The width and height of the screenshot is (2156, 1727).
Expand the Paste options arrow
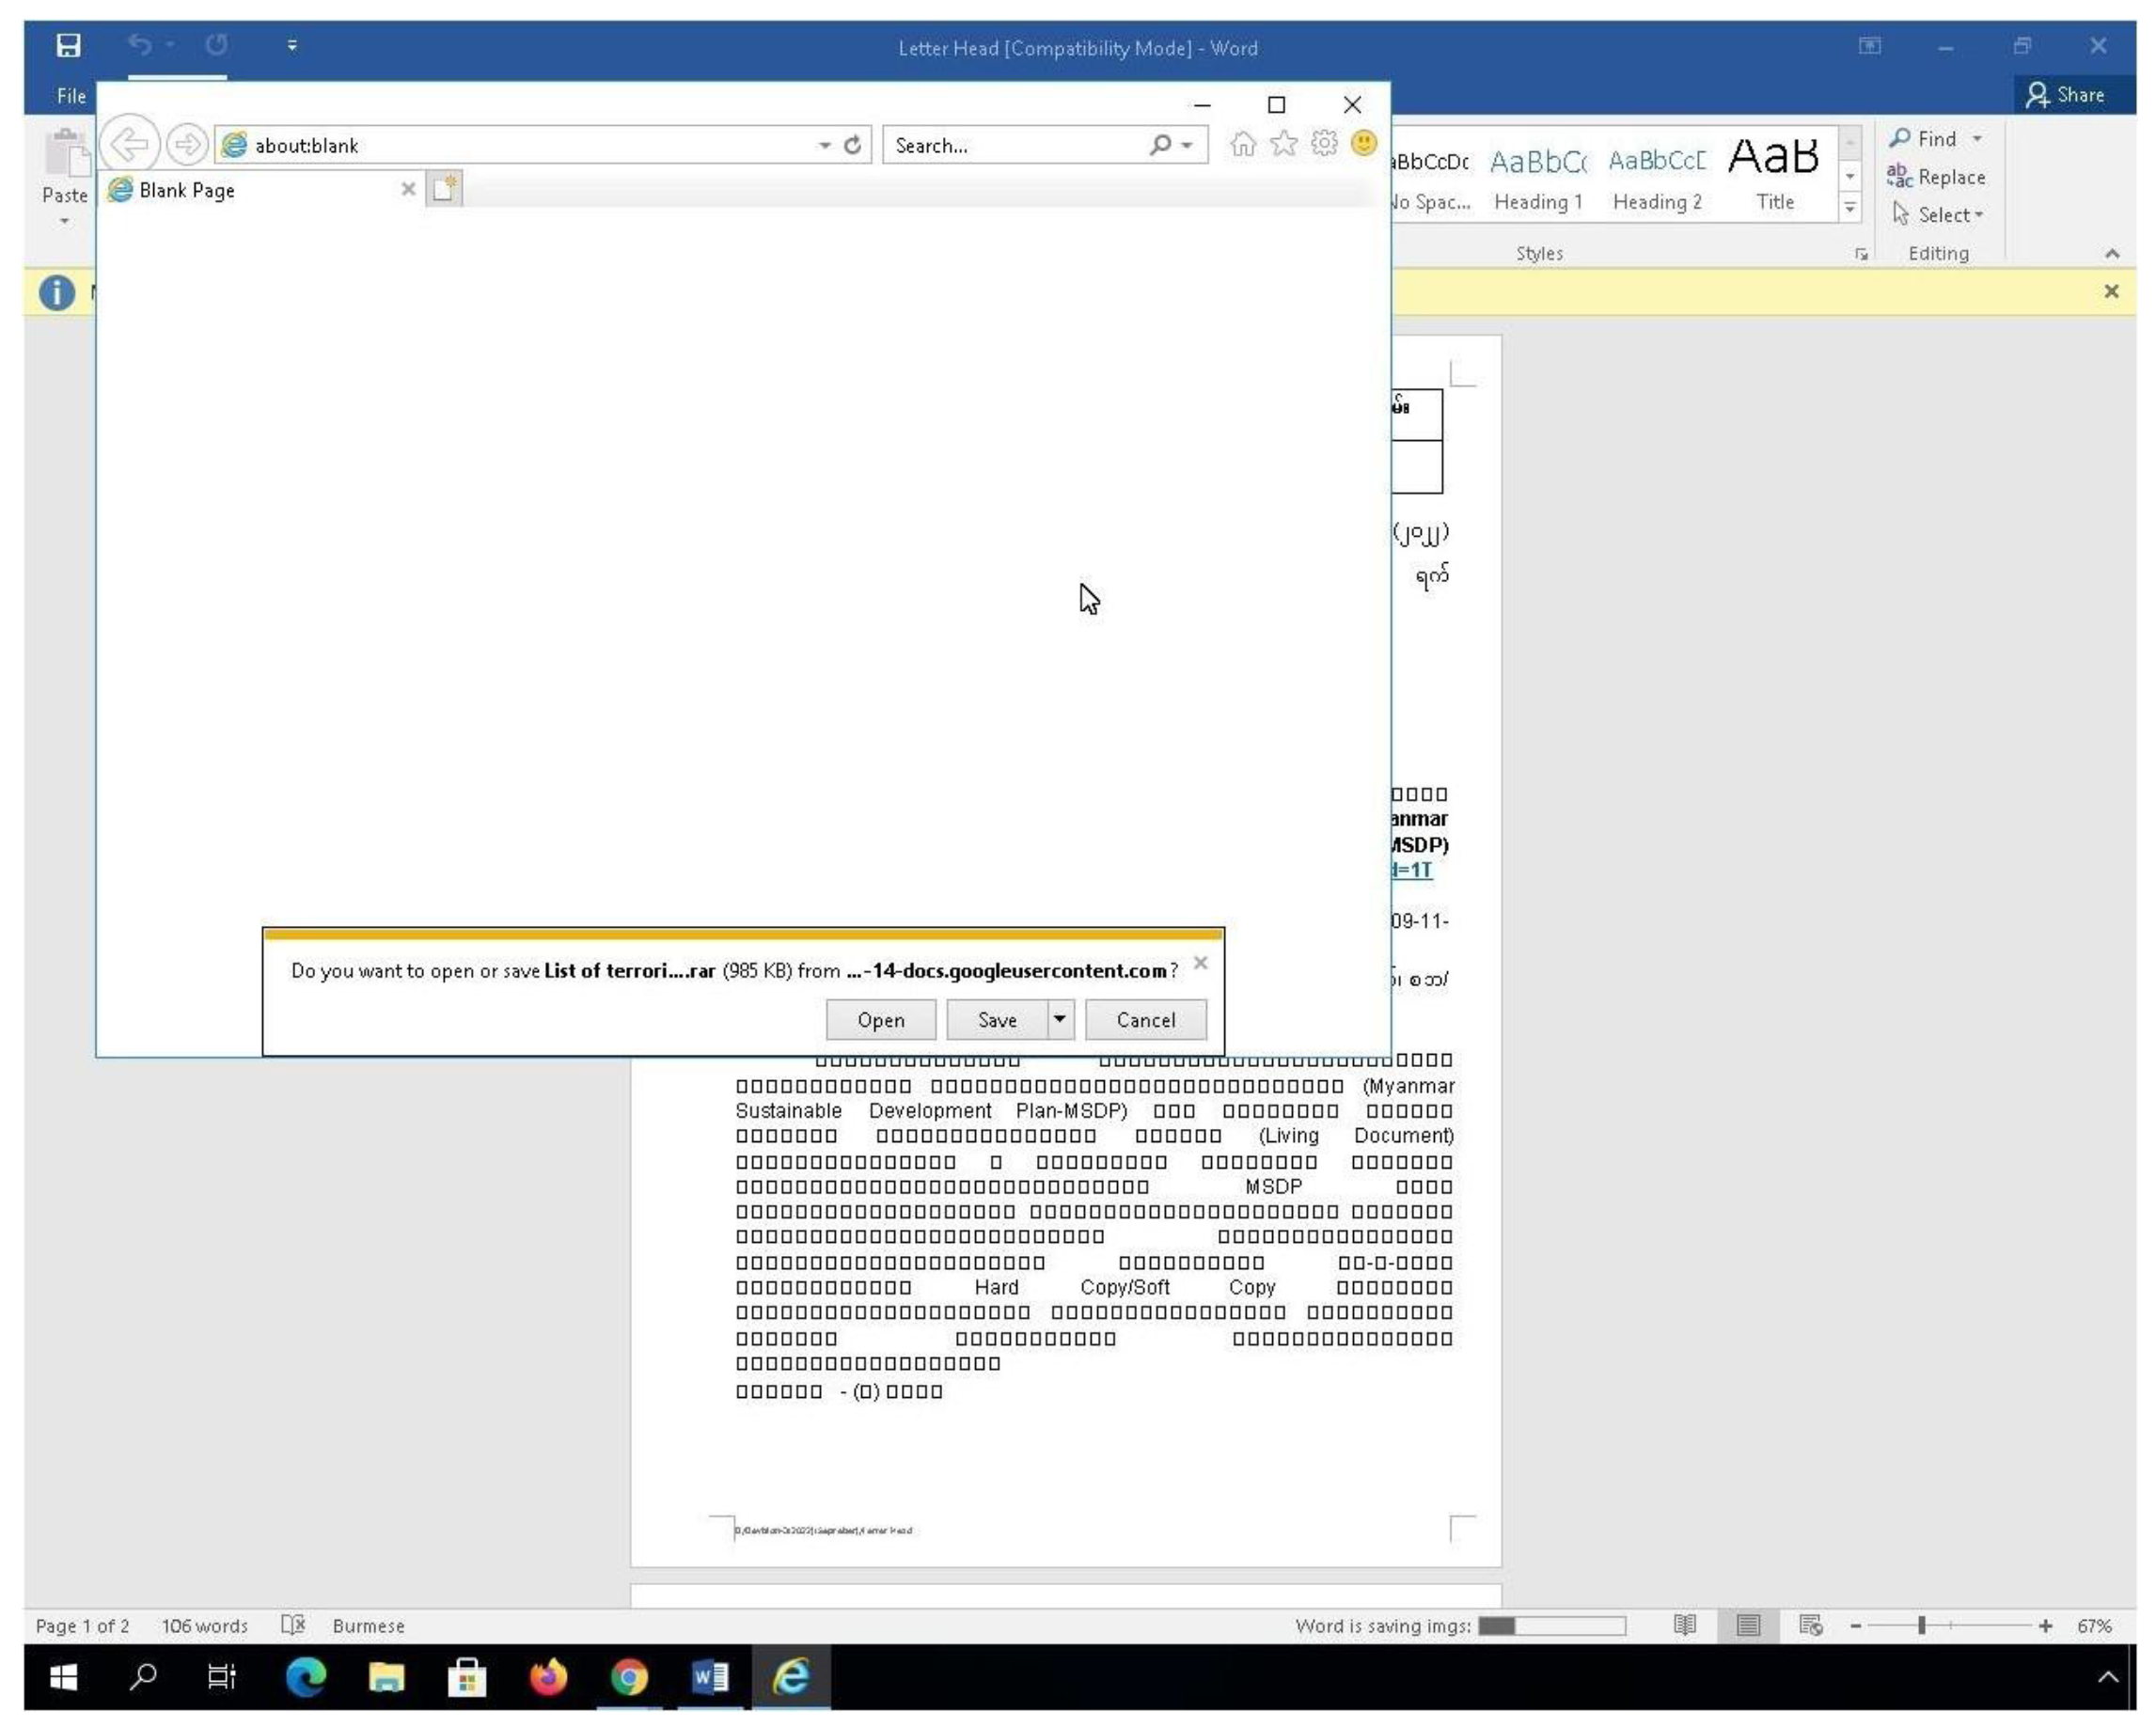65,221
